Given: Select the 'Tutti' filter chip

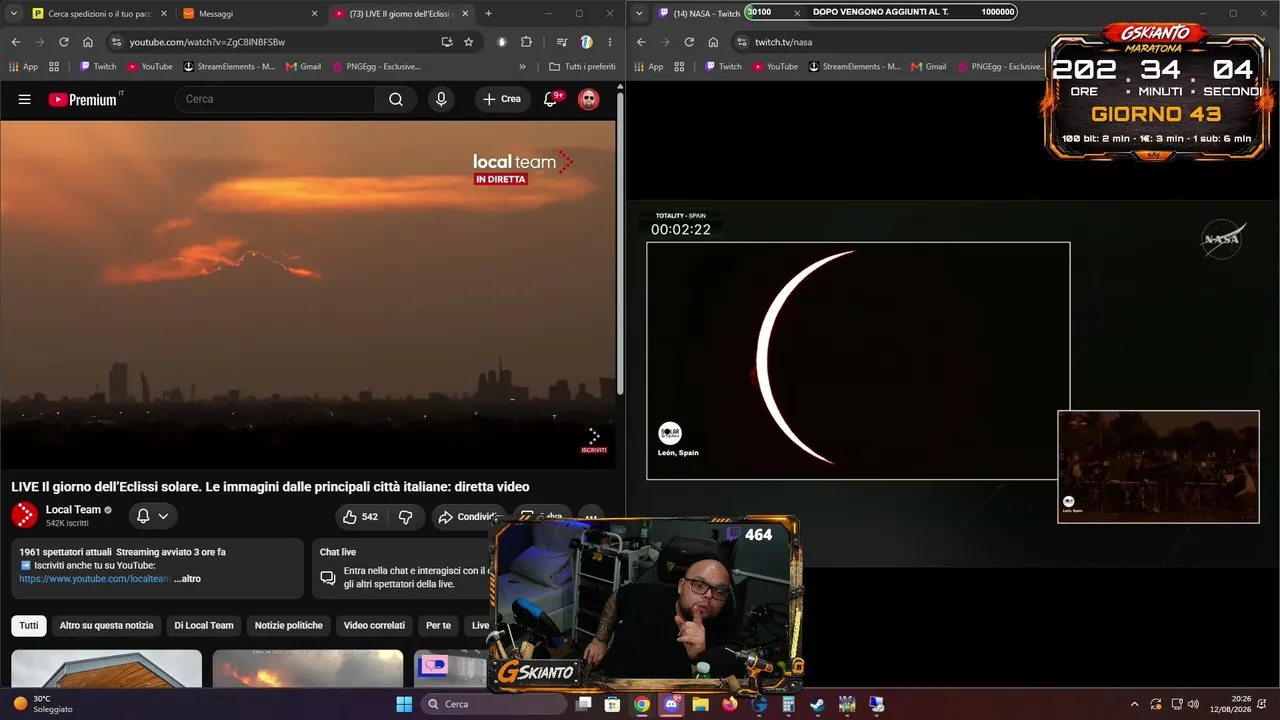Looking at the screenshot, I should point(29,626).
